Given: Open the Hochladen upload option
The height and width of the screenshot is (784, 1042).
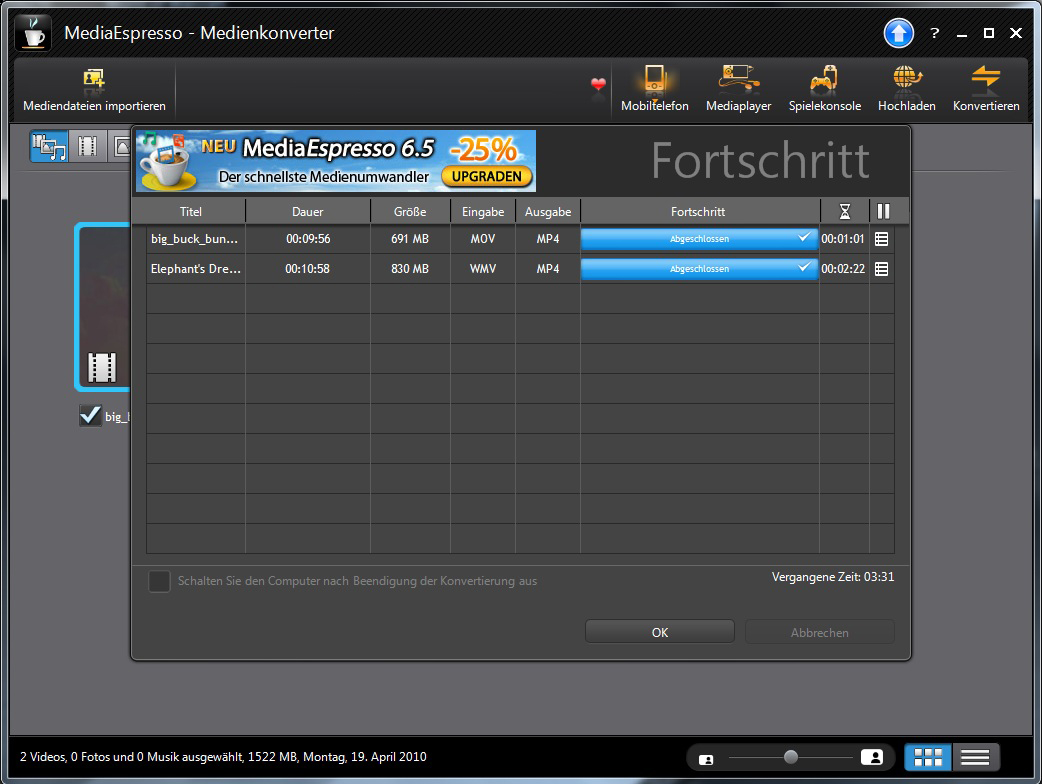Looking at the screenshot, I should [906, 88].
